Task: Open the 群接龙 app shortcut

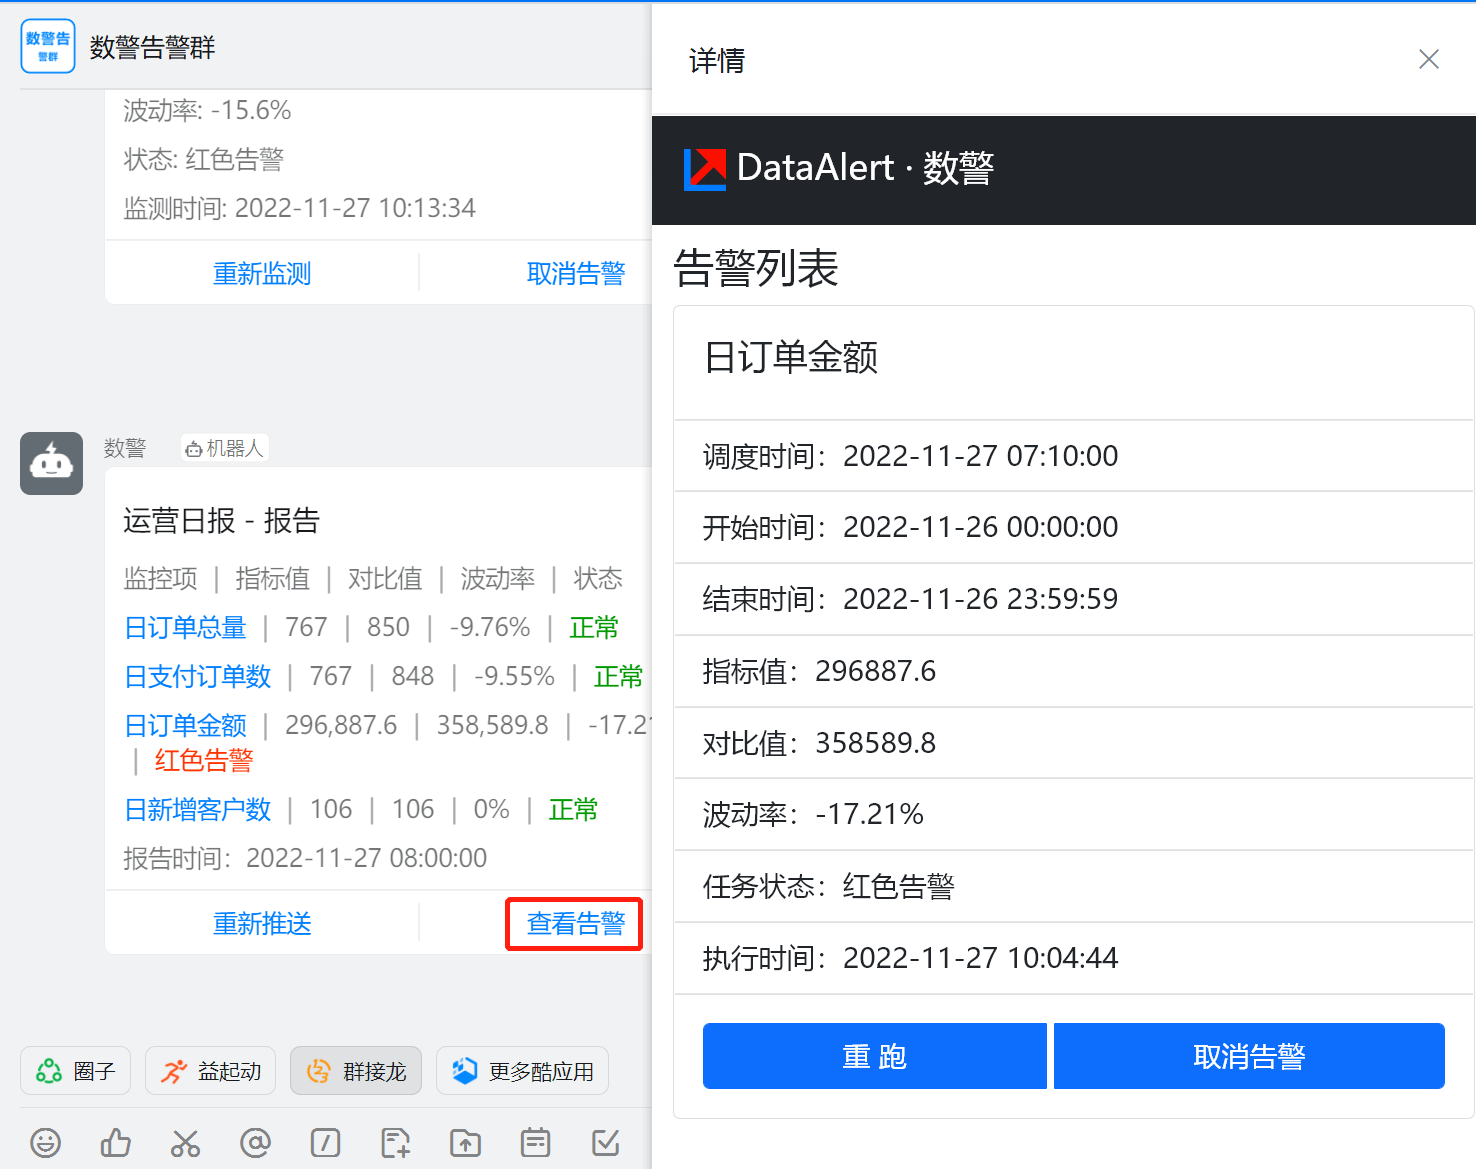Action: click(x=356, y=1070)
